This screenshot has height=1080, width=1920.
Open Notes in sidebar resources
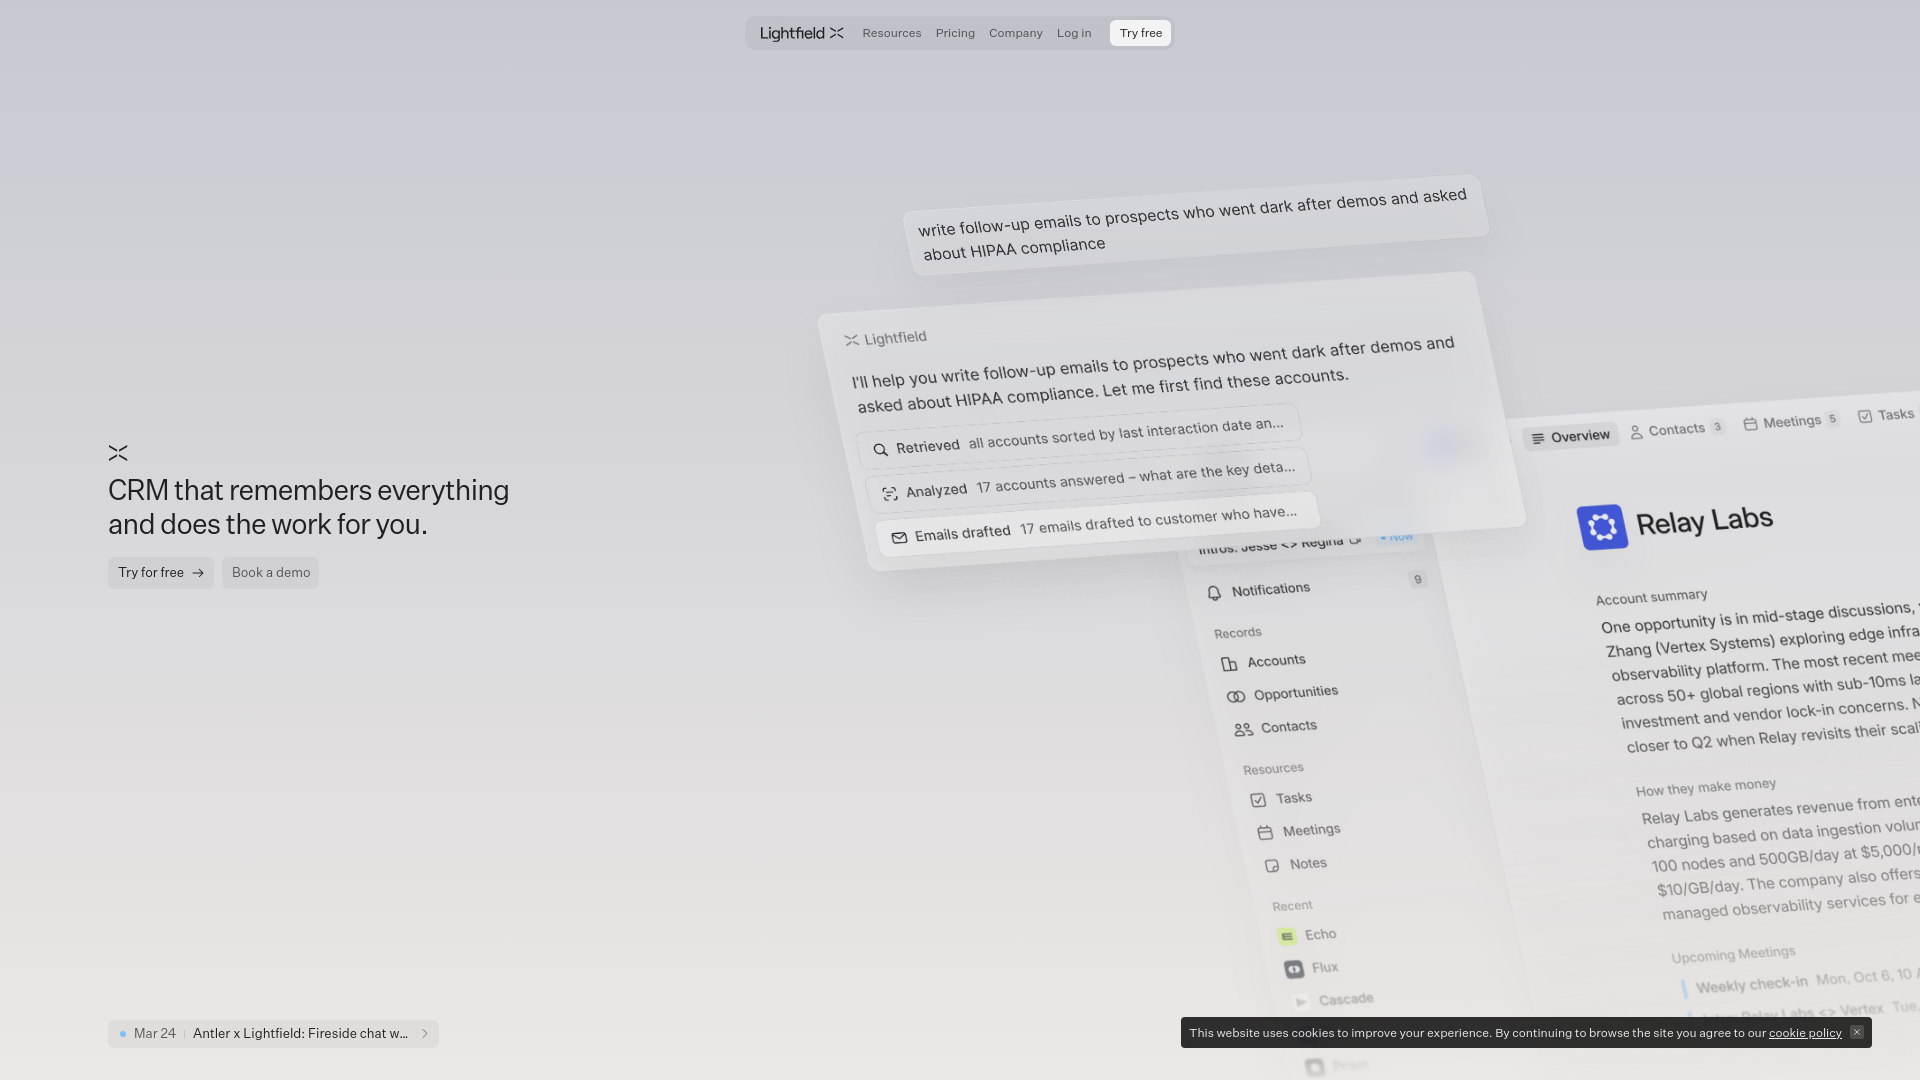(1307, 864)
